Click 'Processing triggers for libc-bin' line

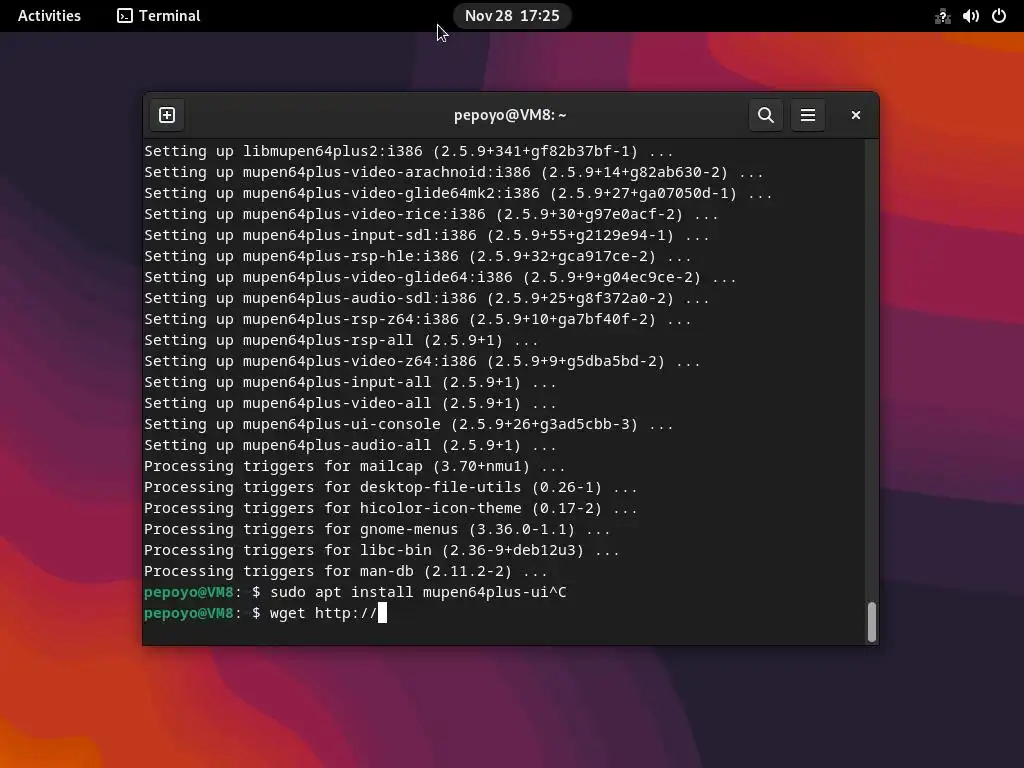381,551
